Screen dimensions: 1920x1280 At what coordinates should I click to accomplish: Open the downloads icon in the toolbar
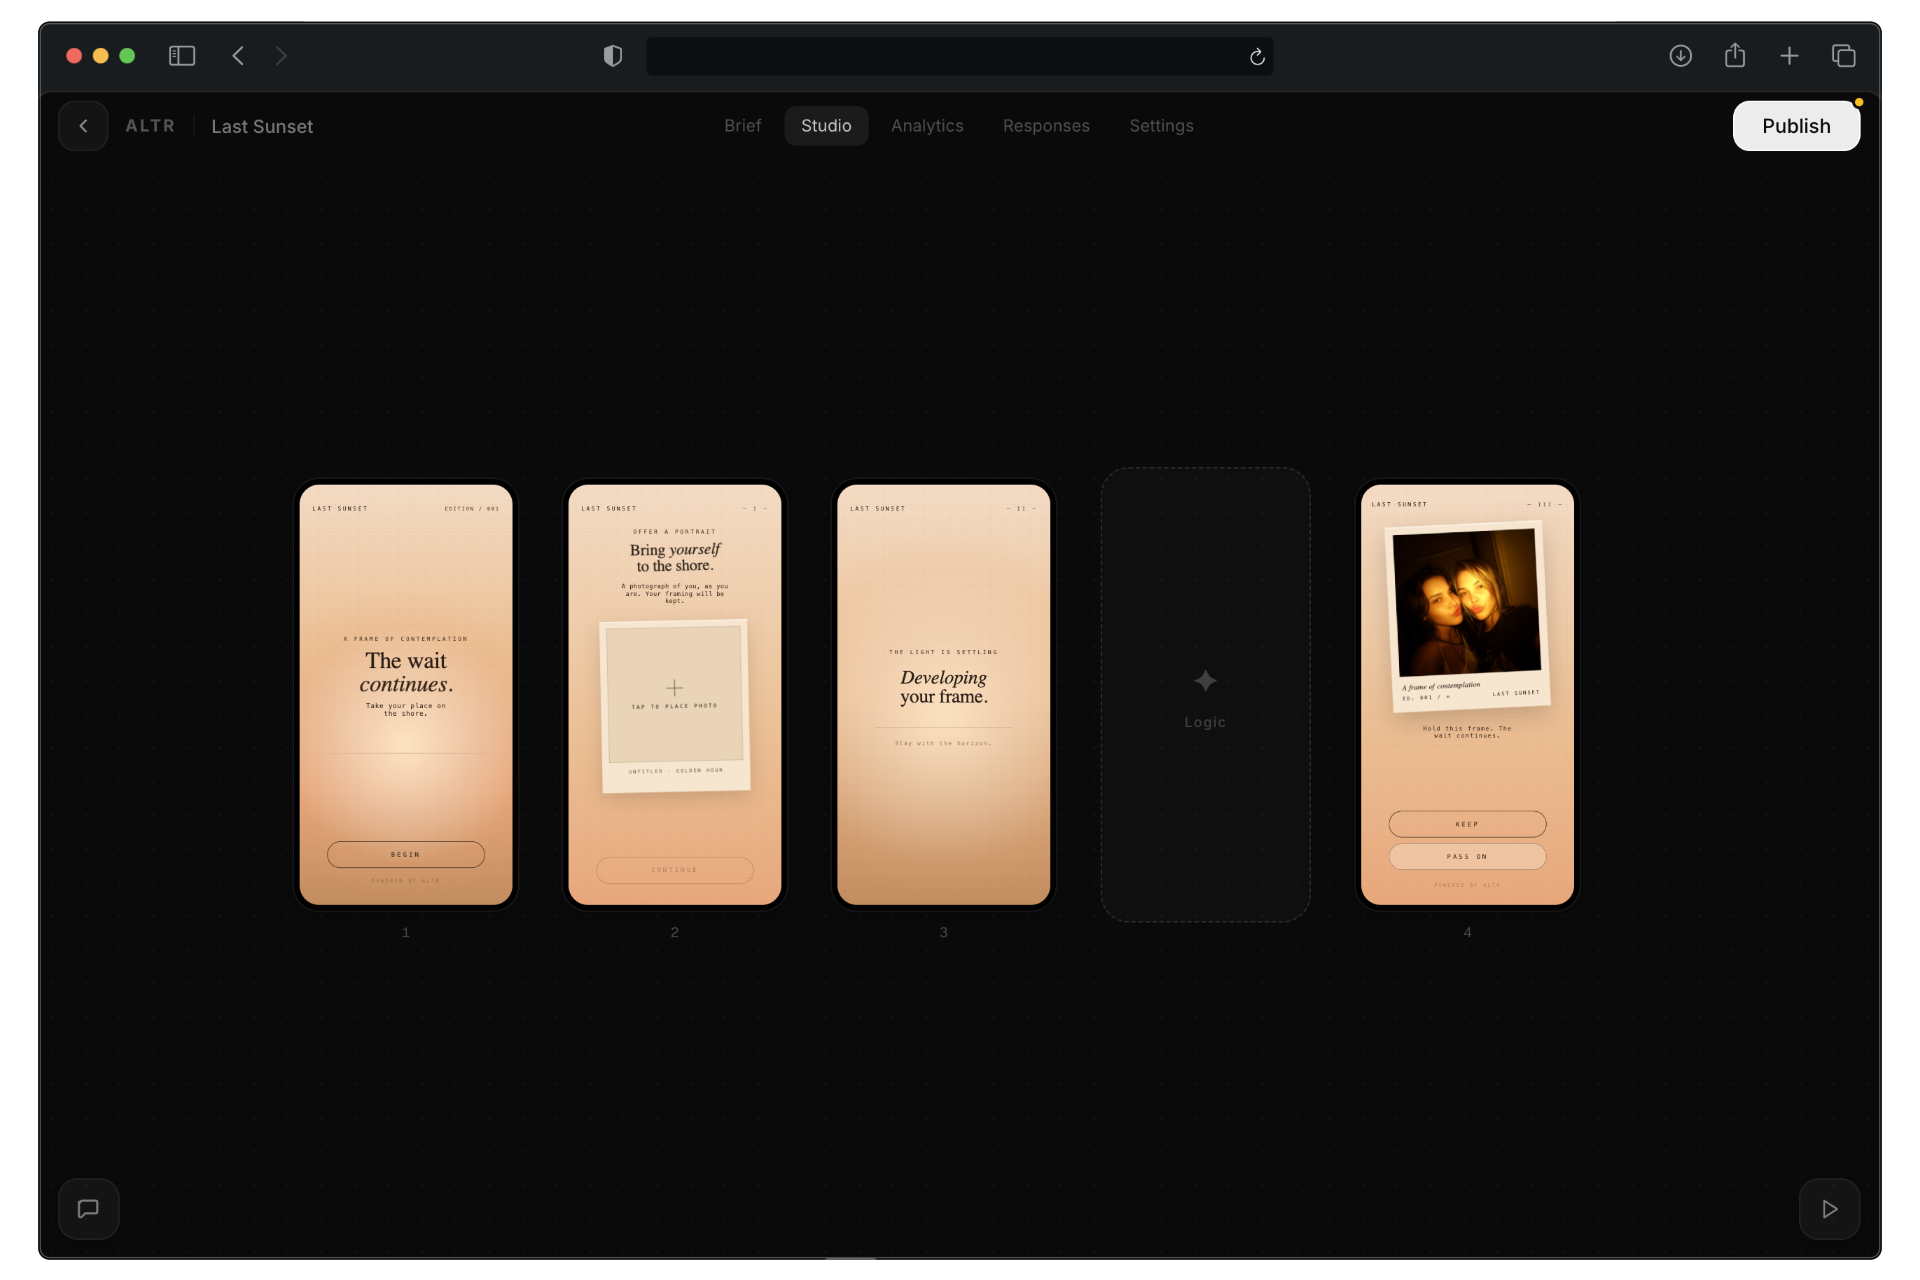pos(1681,56)
